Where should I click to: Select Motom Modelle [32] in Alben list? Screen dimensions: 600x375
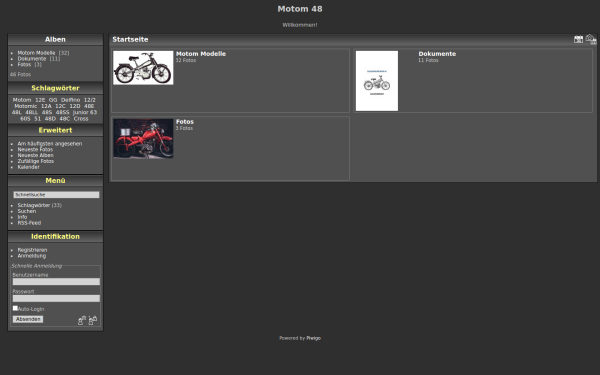click(x=36, y=53)
